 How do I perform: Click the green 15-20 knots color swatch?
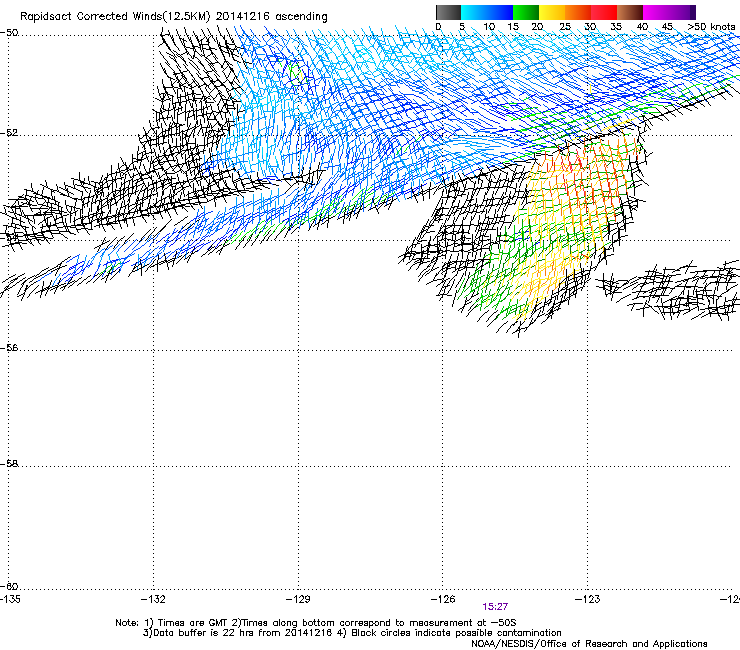click(x=526, y=12)
